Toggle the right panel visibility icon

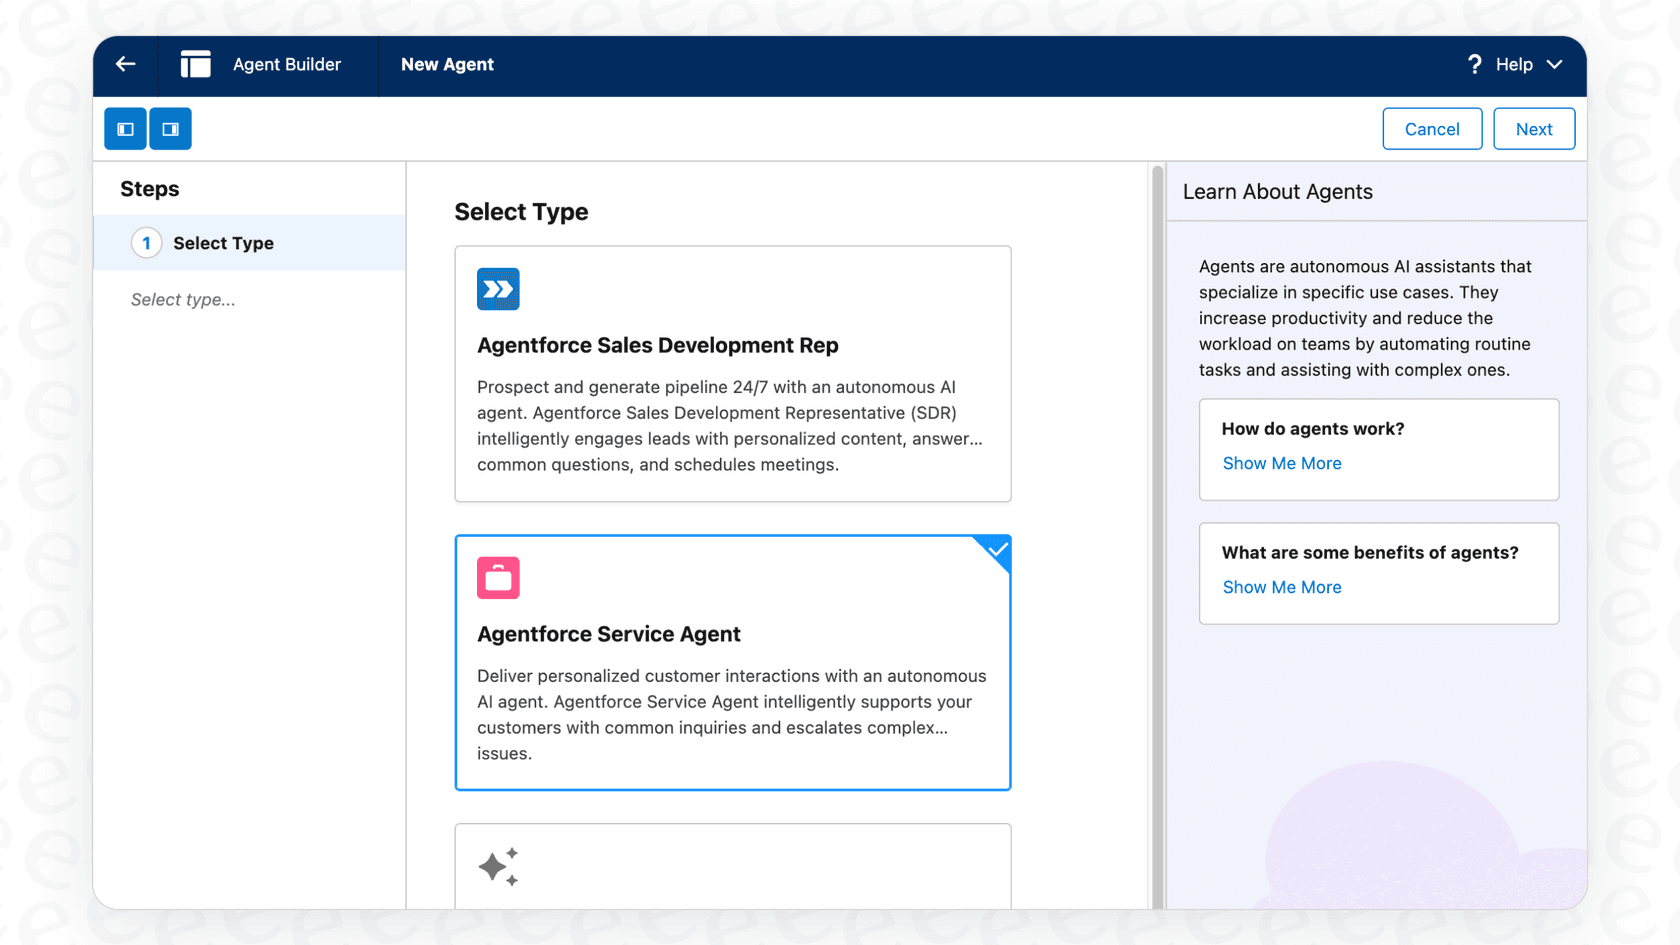click(170, 128)
